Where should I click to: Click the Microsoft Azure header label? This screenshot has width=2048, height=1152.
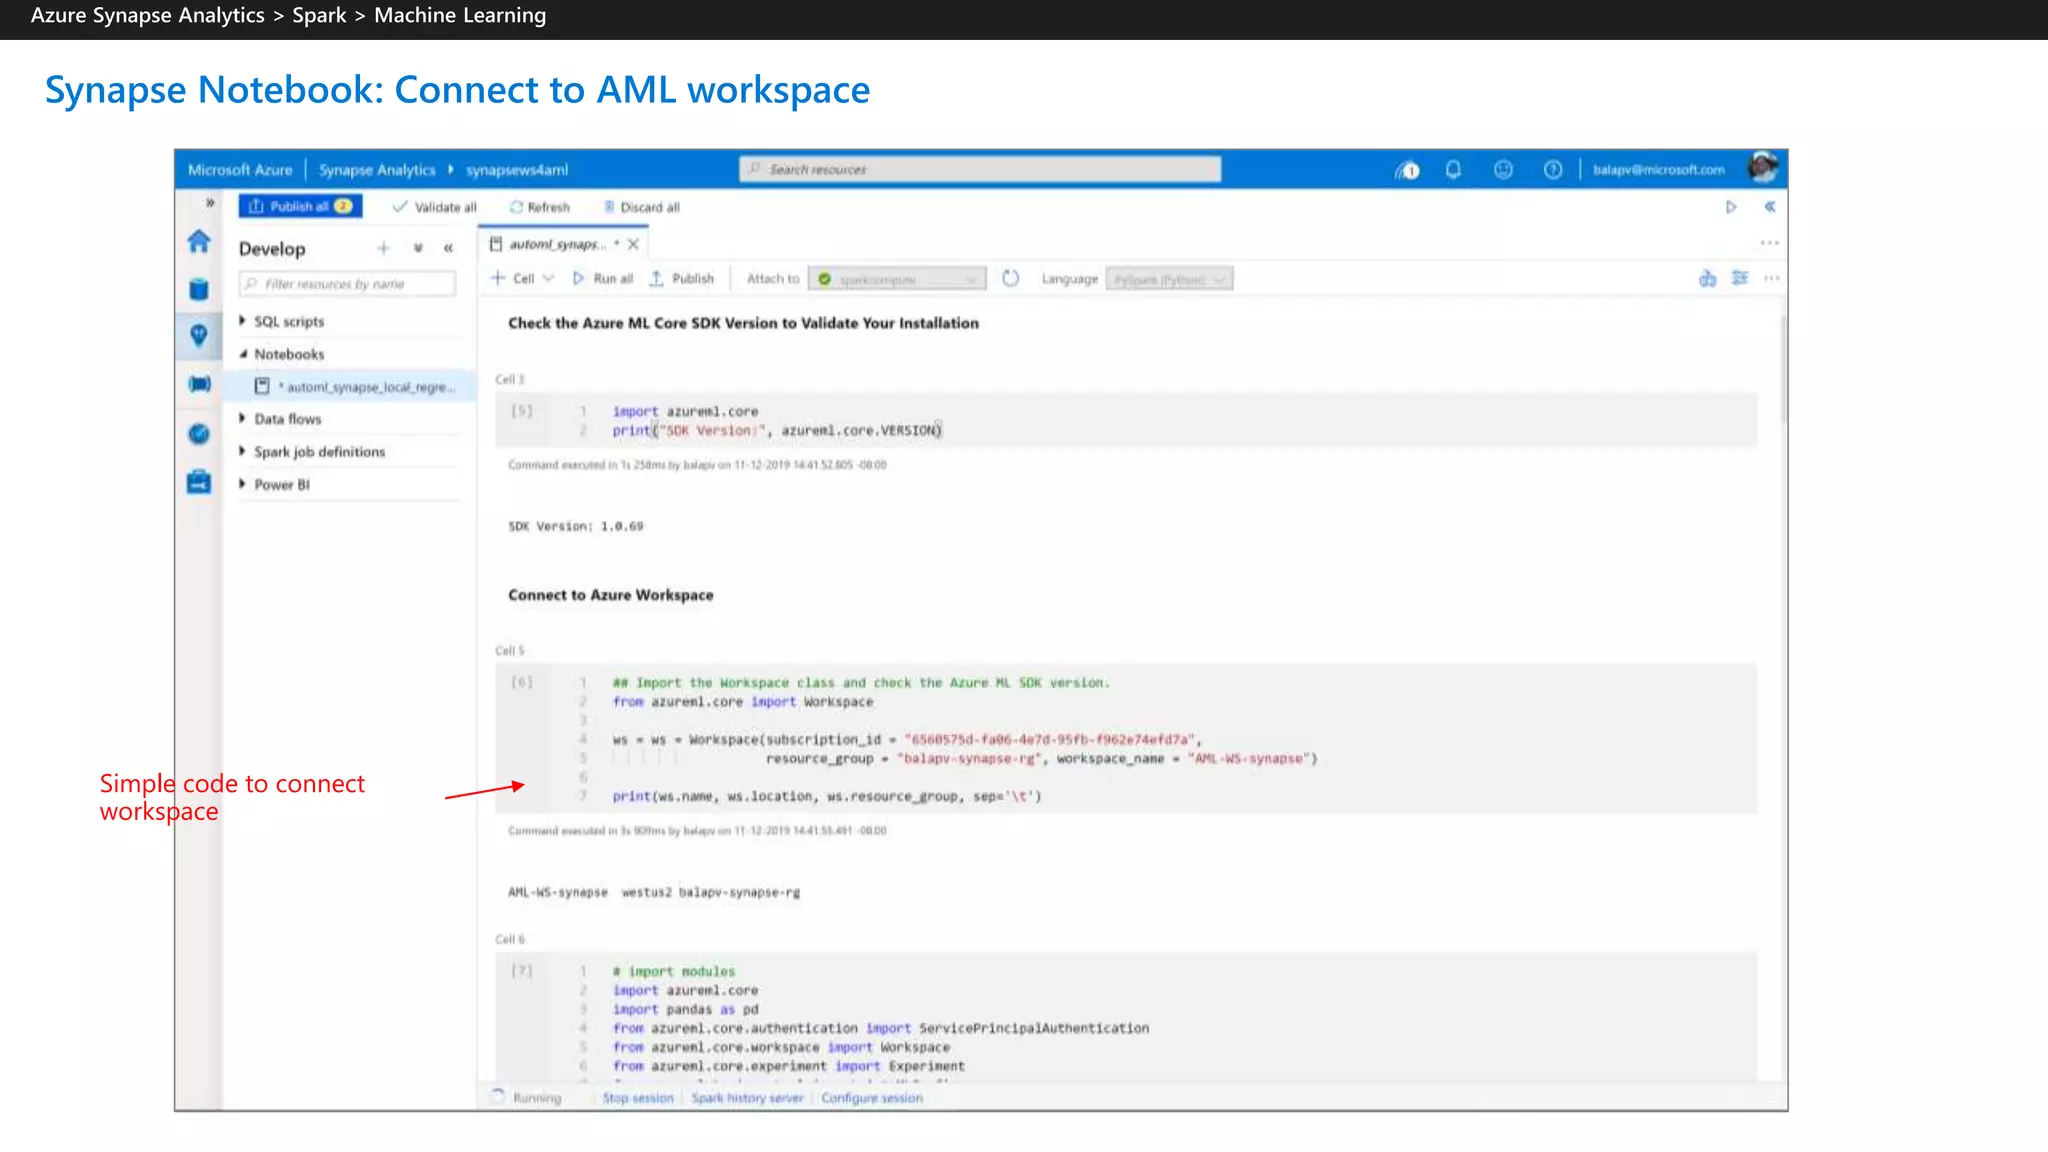click(240, 170)
